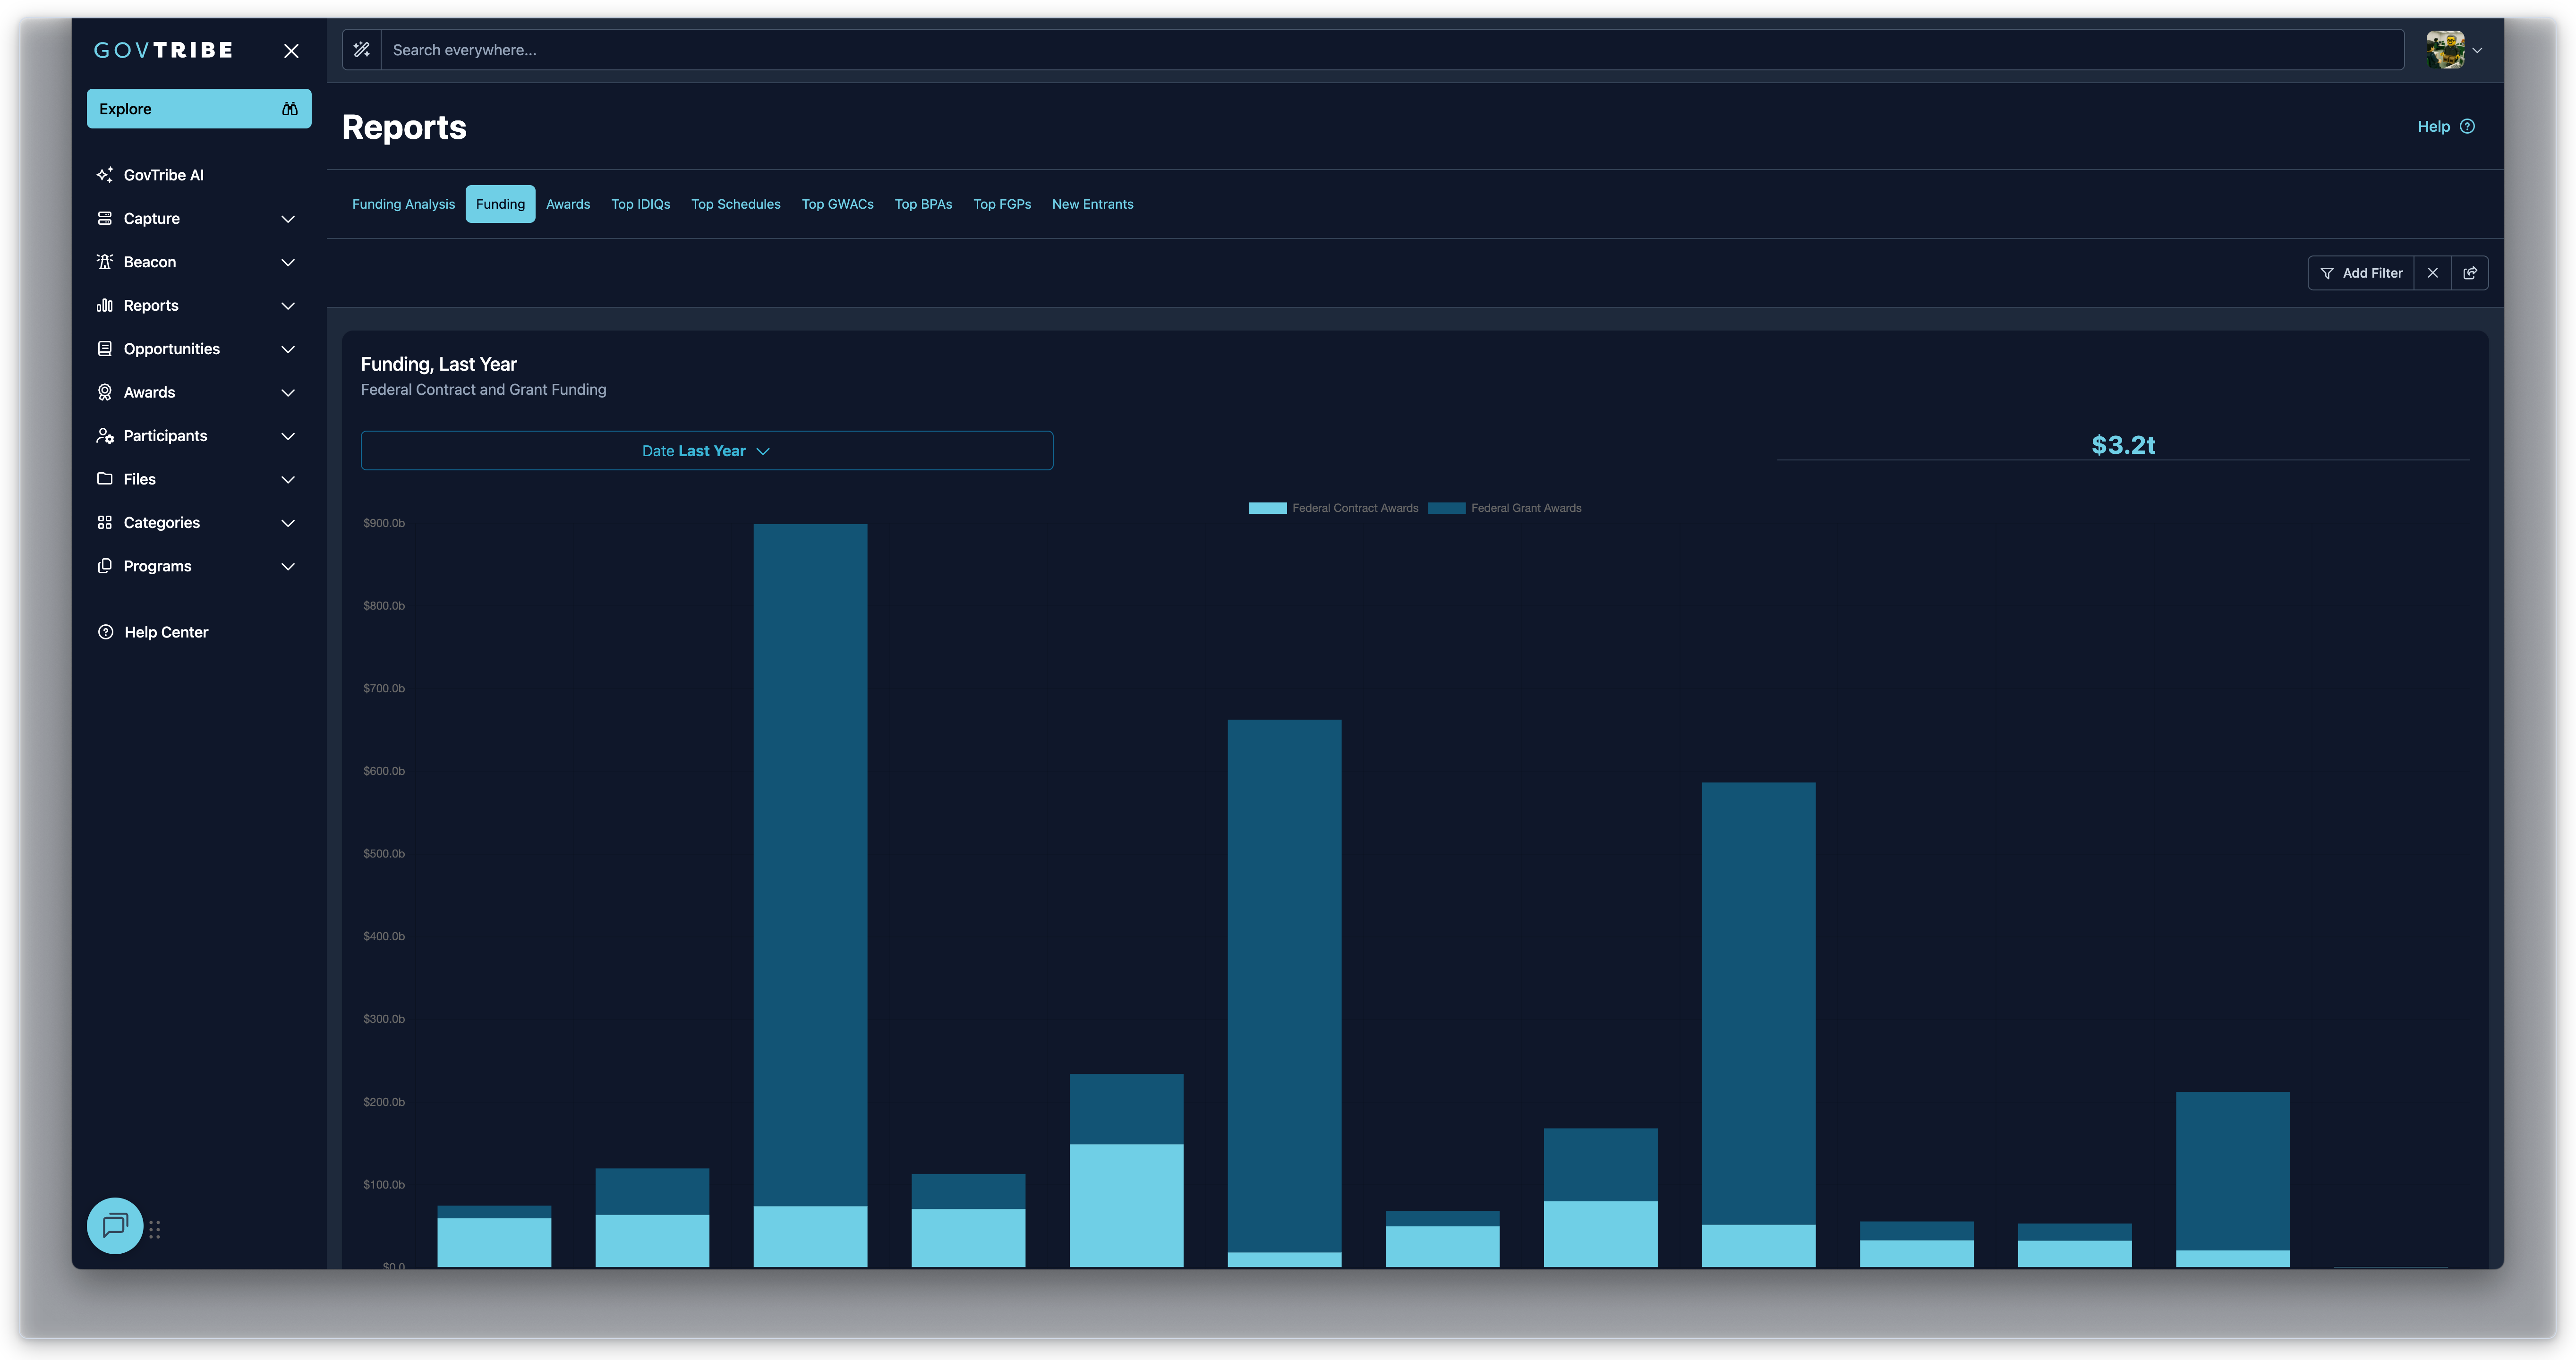The image size is (2576, 1360).
Task: Open the New Entrants tab
Action: click(x=1093, y=204)
